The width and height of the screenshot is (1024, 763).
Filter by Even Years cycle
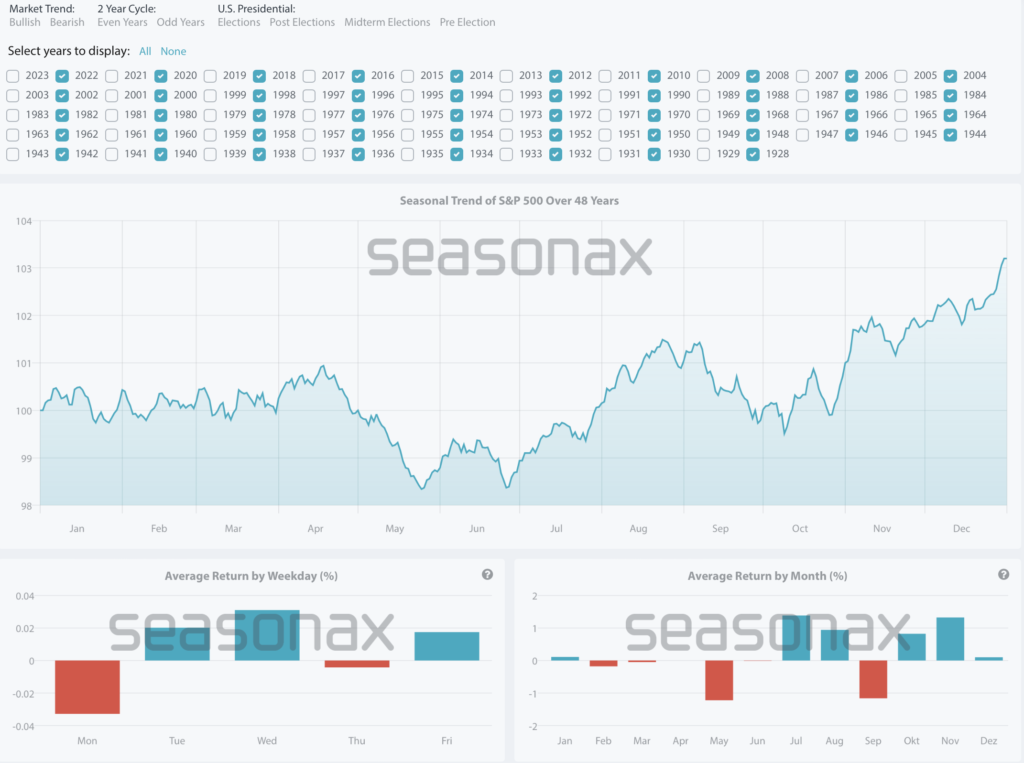click(x=122, y=22)
